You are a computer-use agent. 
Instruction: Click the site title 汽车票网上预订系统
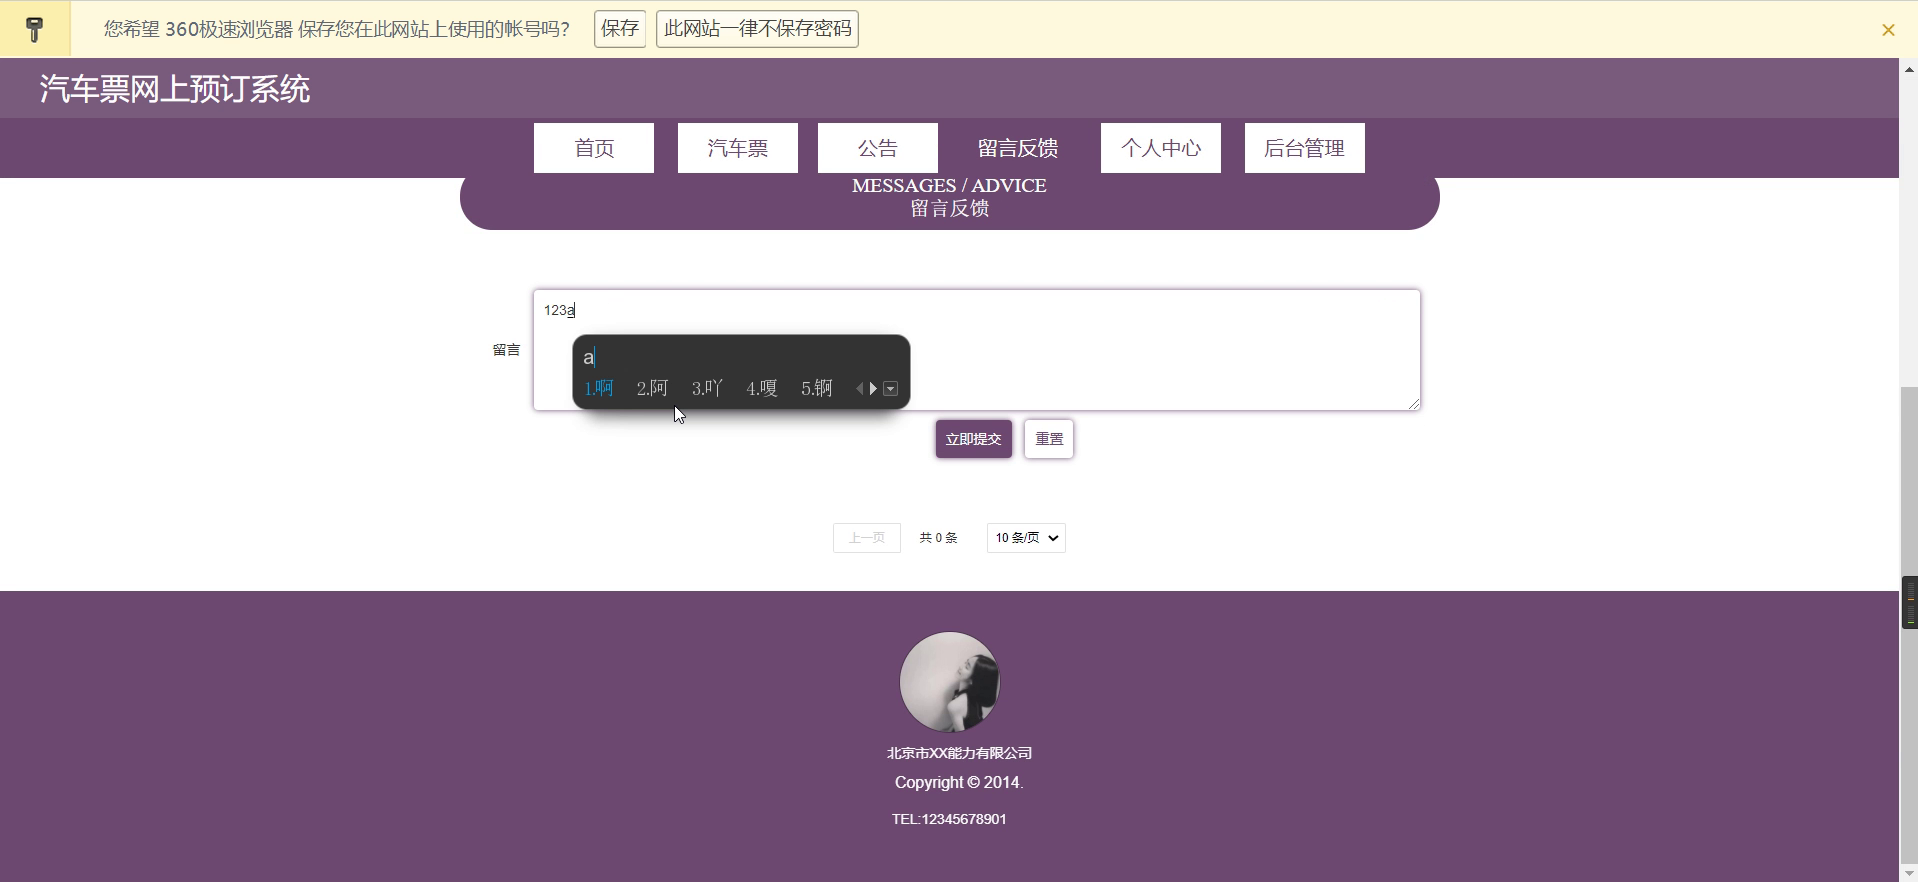[175, 89]
